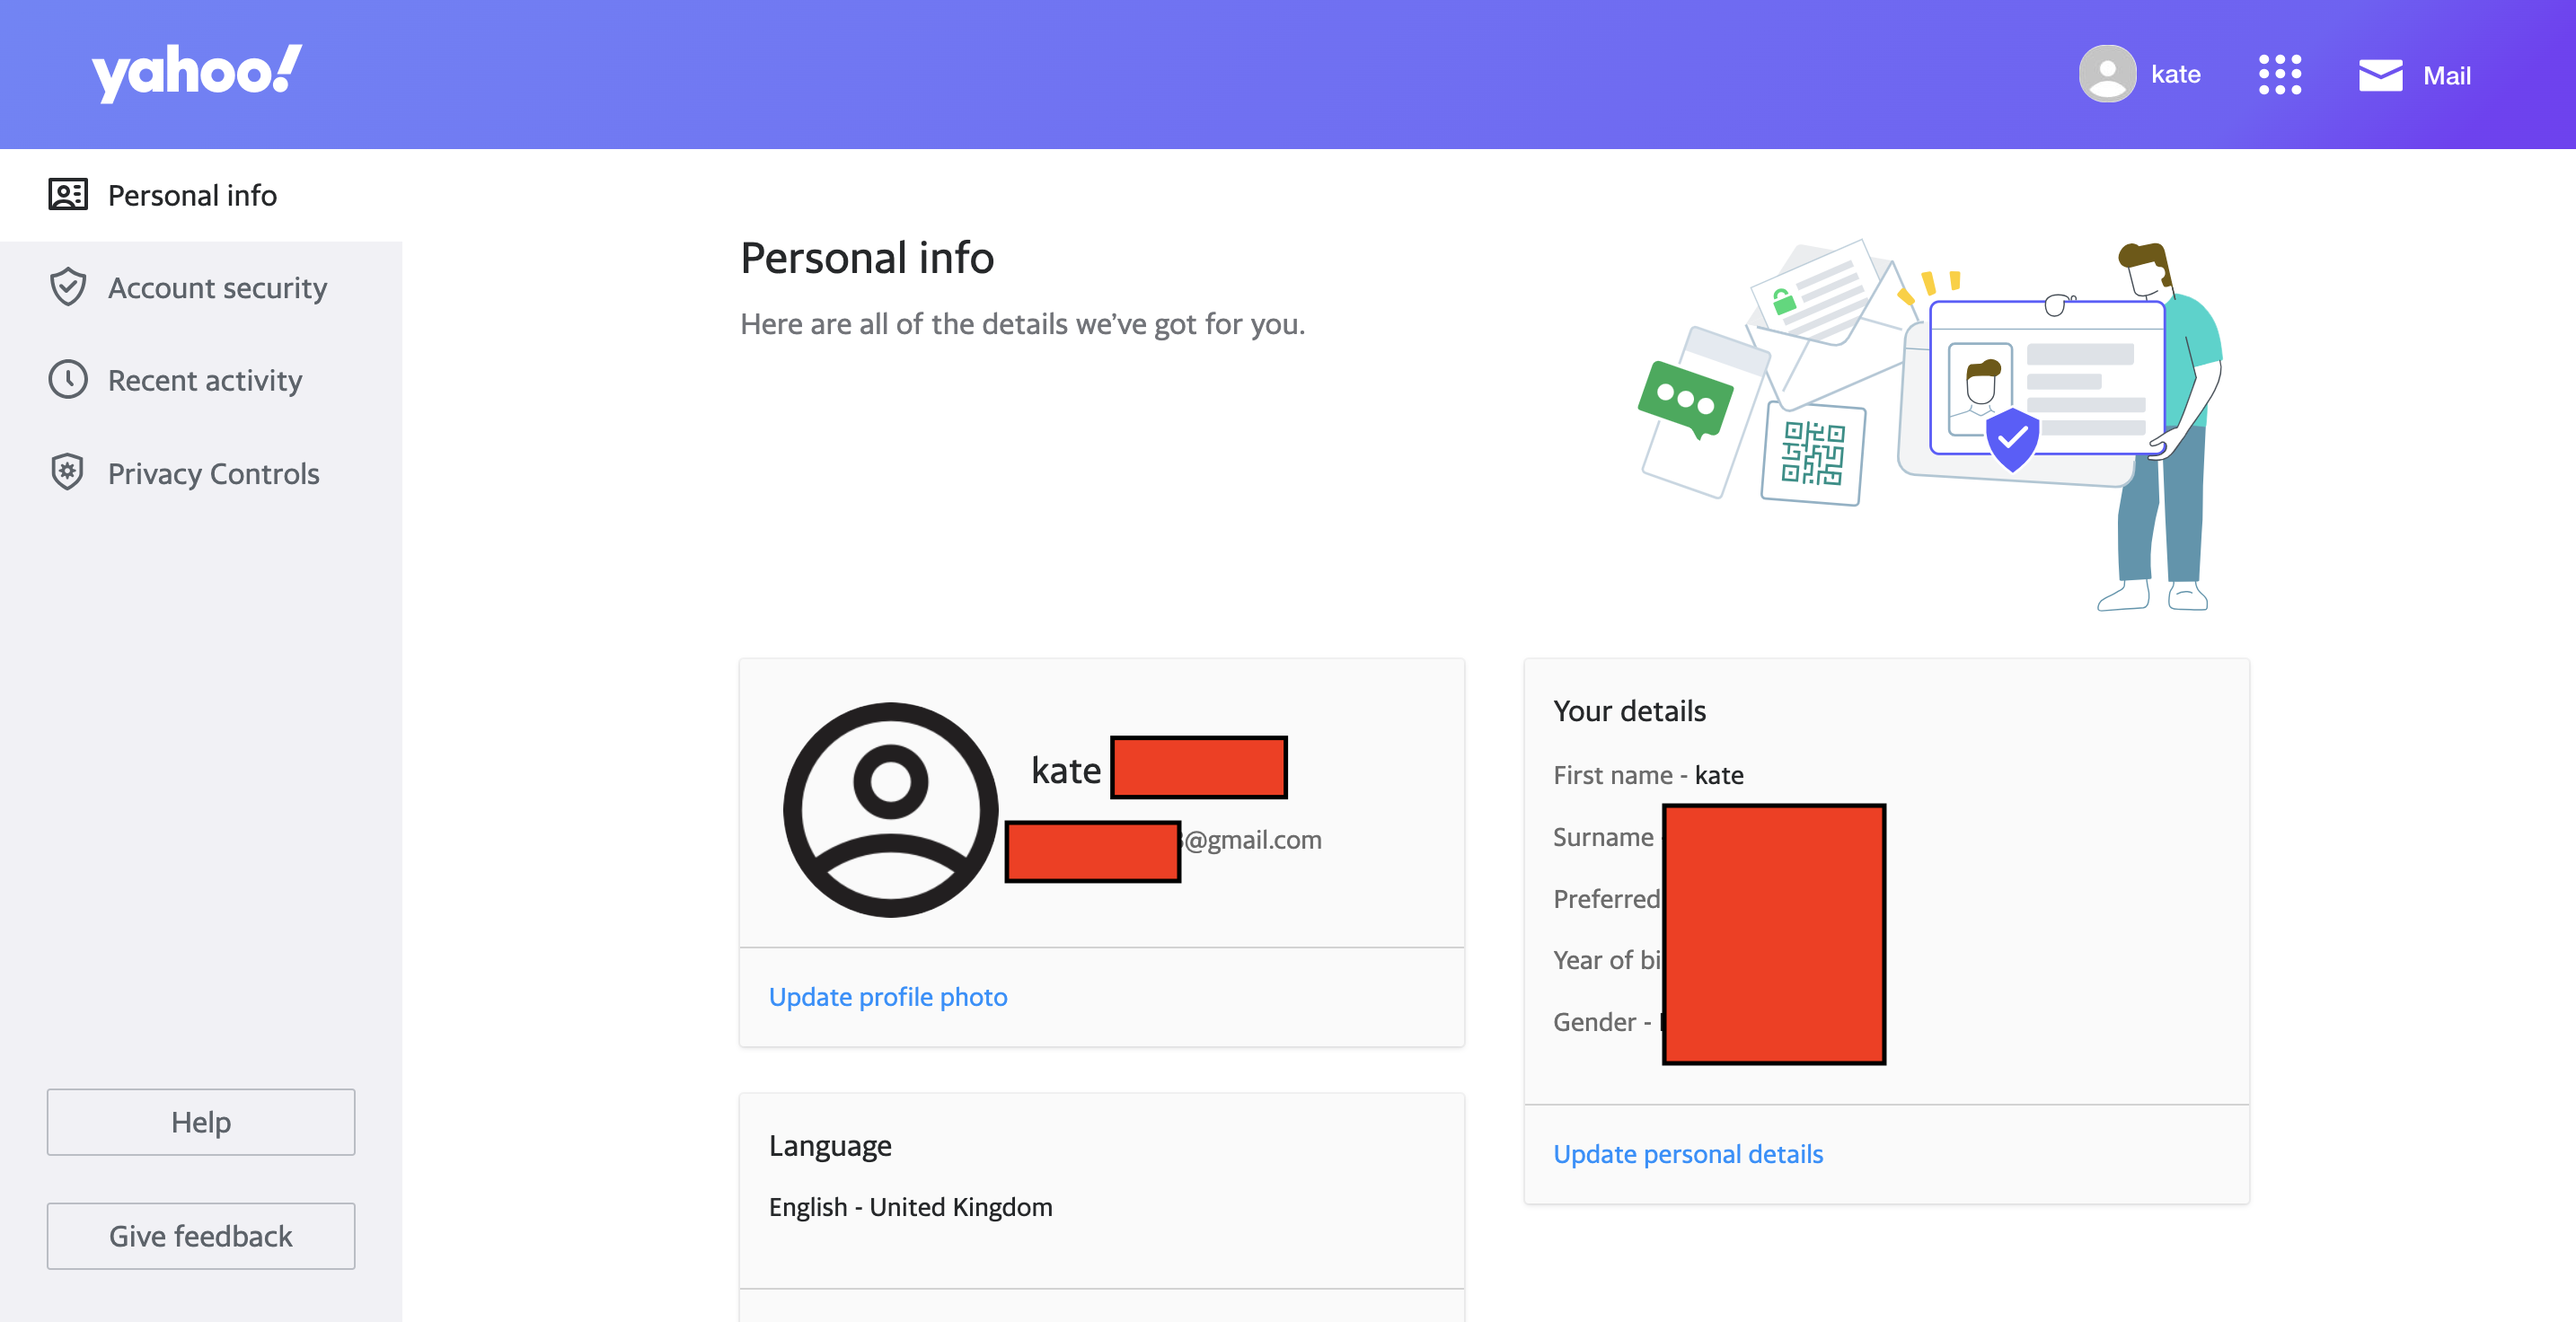This screenshot has height=1322, width=2576.
Task: Click the Privacy Controls shield icon
Action: 68,473
